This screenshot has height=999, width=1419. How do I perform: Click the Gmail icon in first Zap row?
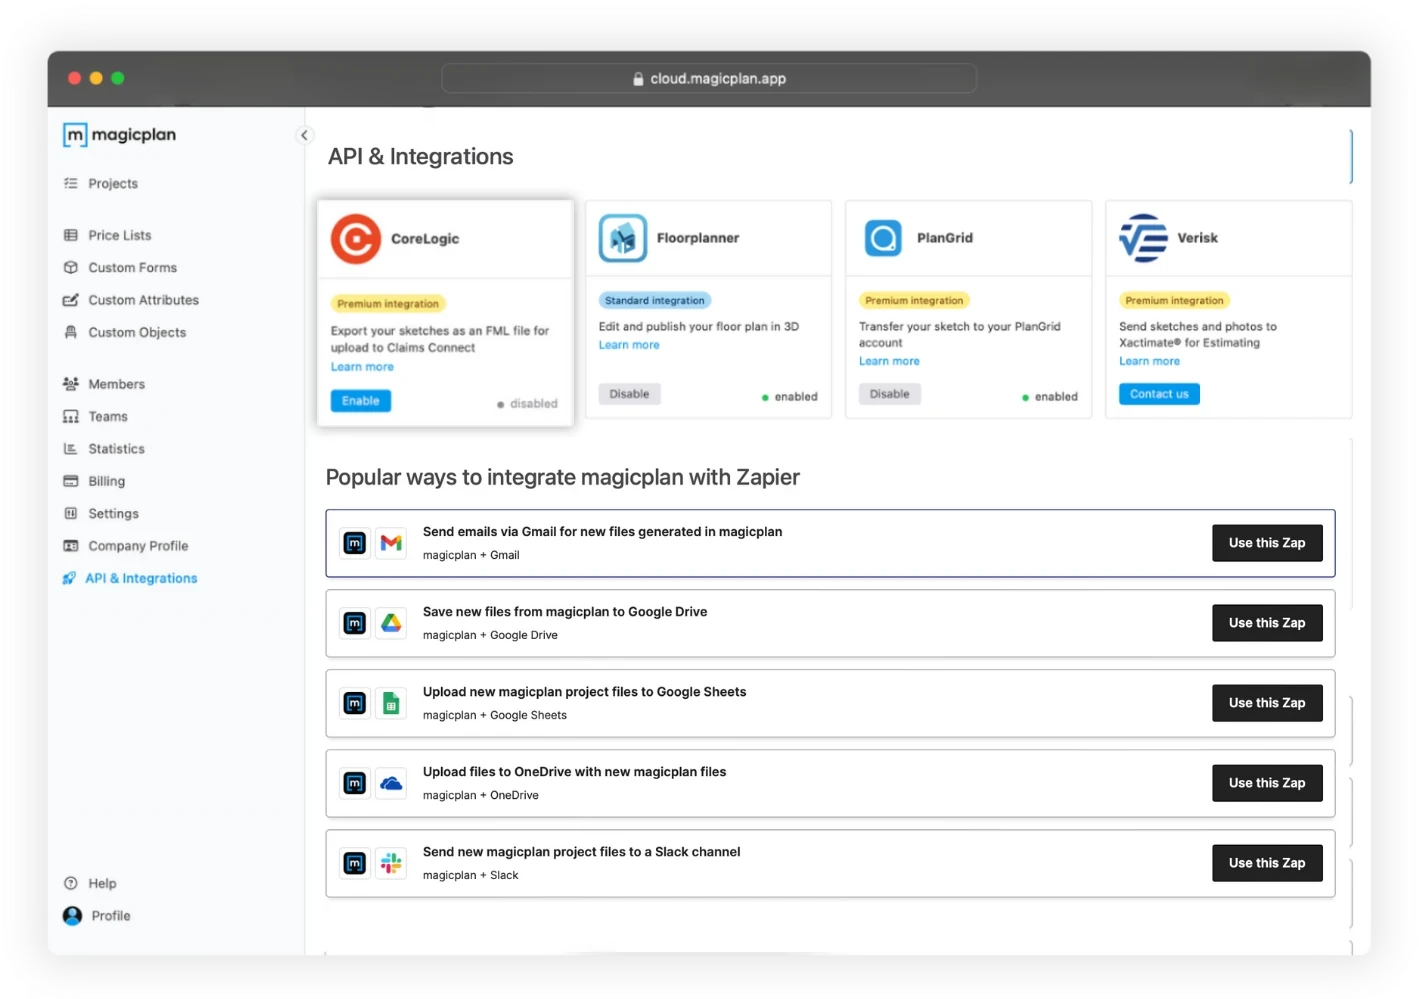pyautogui.click(x=391, y=543)
